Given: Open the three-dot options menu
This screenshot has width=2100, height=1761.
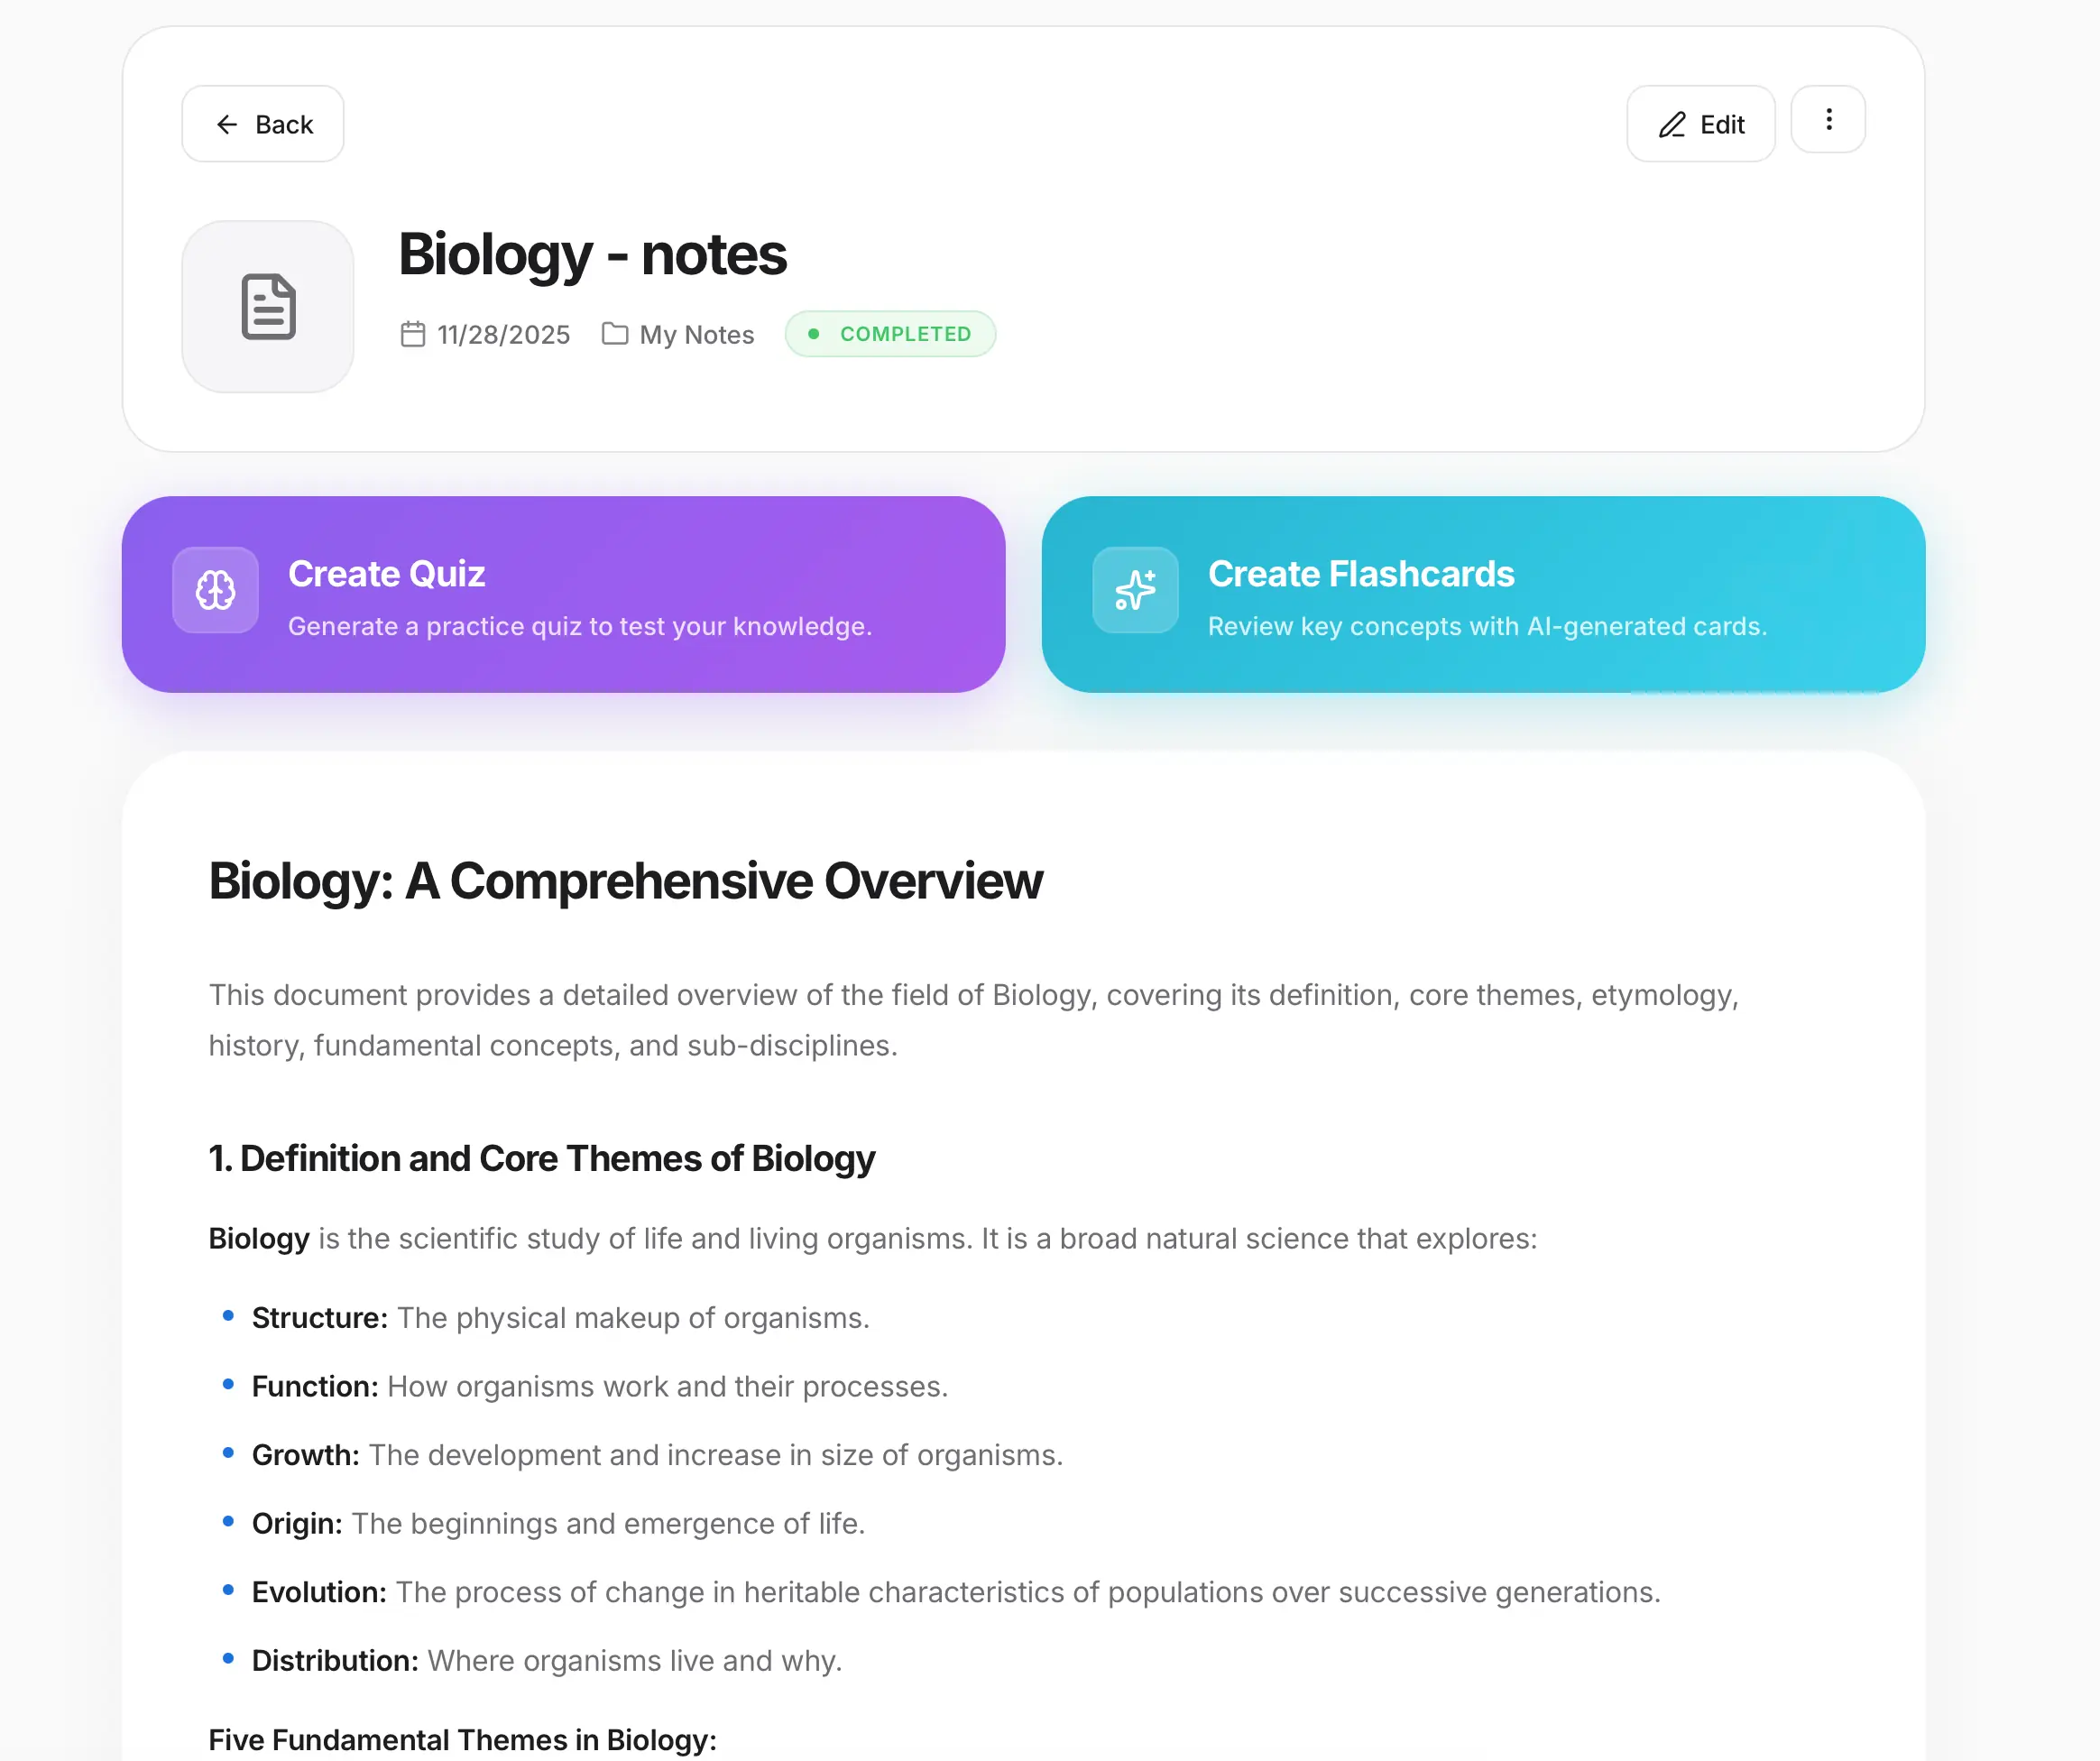Looking at the screenshot, I should coord(1828,120).
